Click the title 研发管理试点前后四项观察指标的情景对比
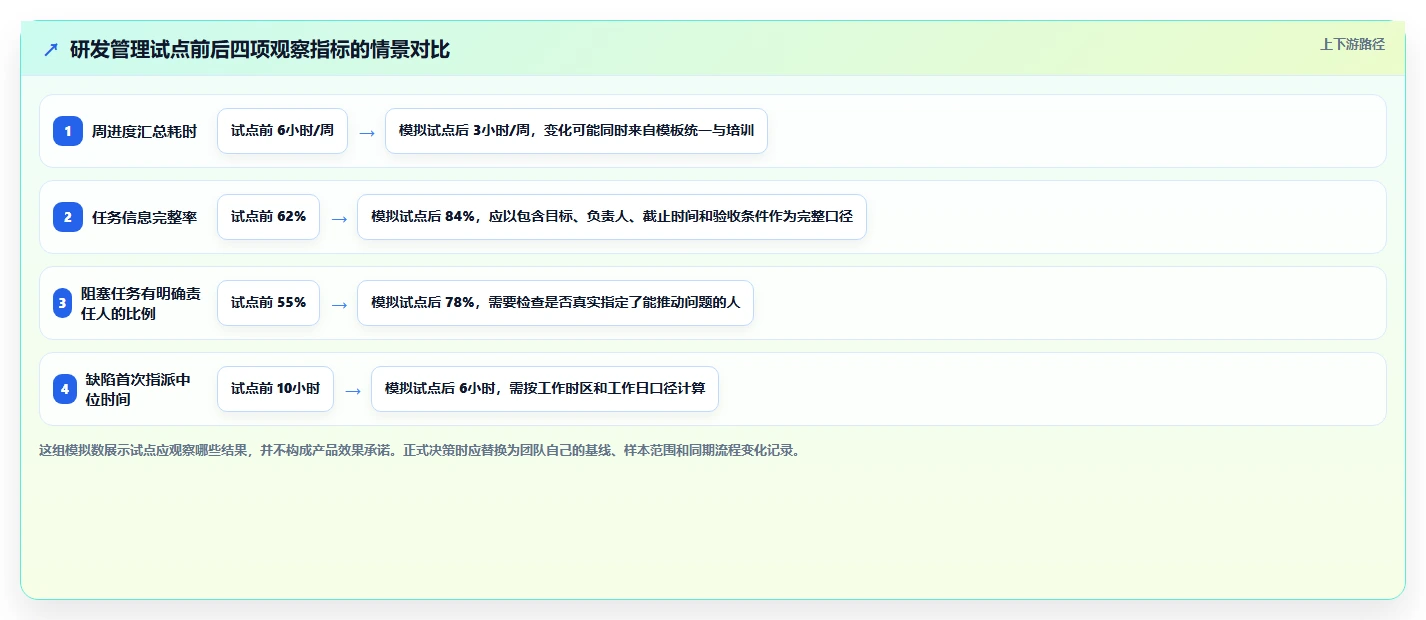The width and height of the screenshot is (1426, 620). tap(260, 50)
